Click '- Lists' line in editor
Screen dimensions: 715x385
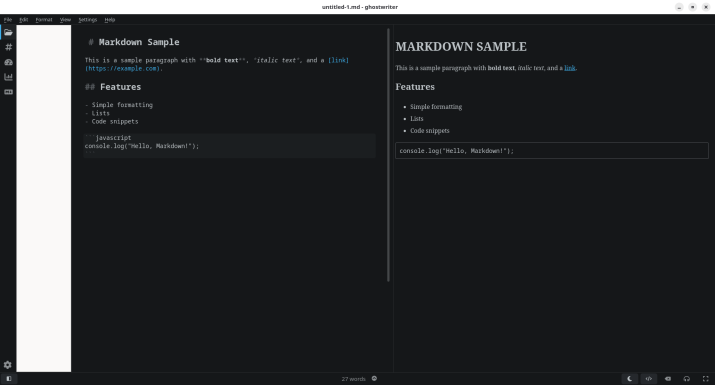click(97, 113)
